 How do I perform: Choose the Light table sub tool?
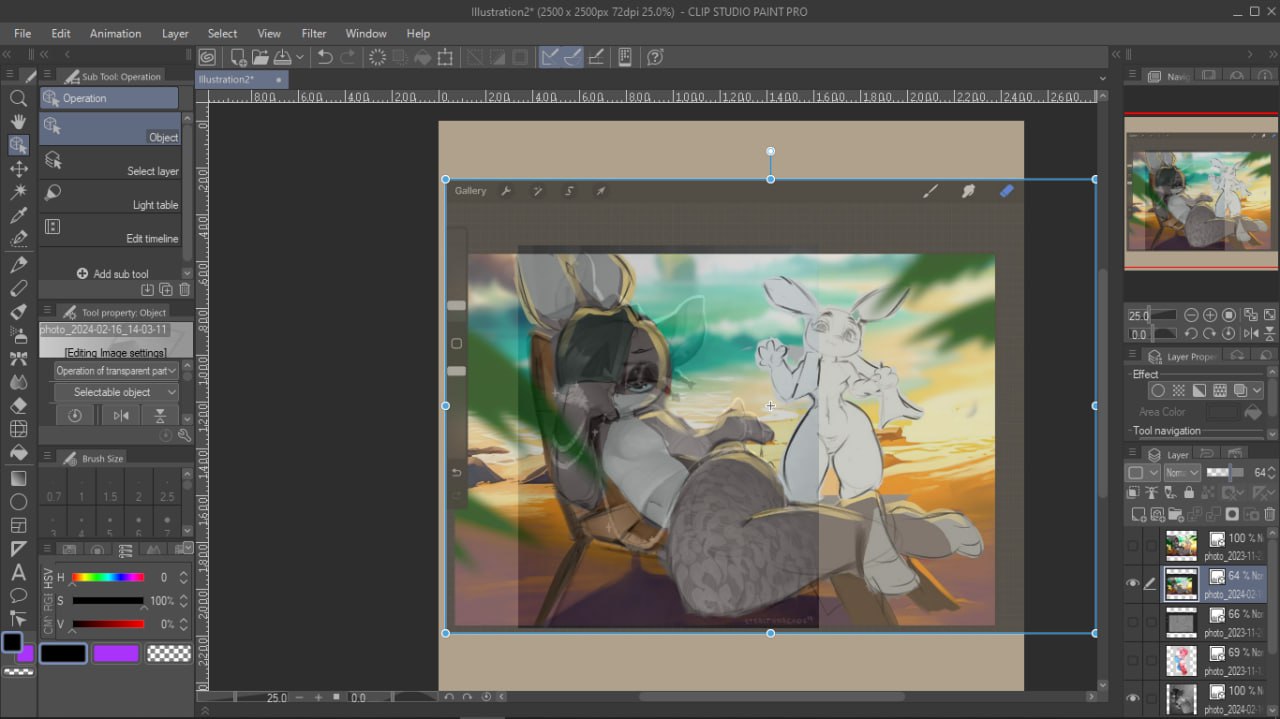(x=110, y=195)
